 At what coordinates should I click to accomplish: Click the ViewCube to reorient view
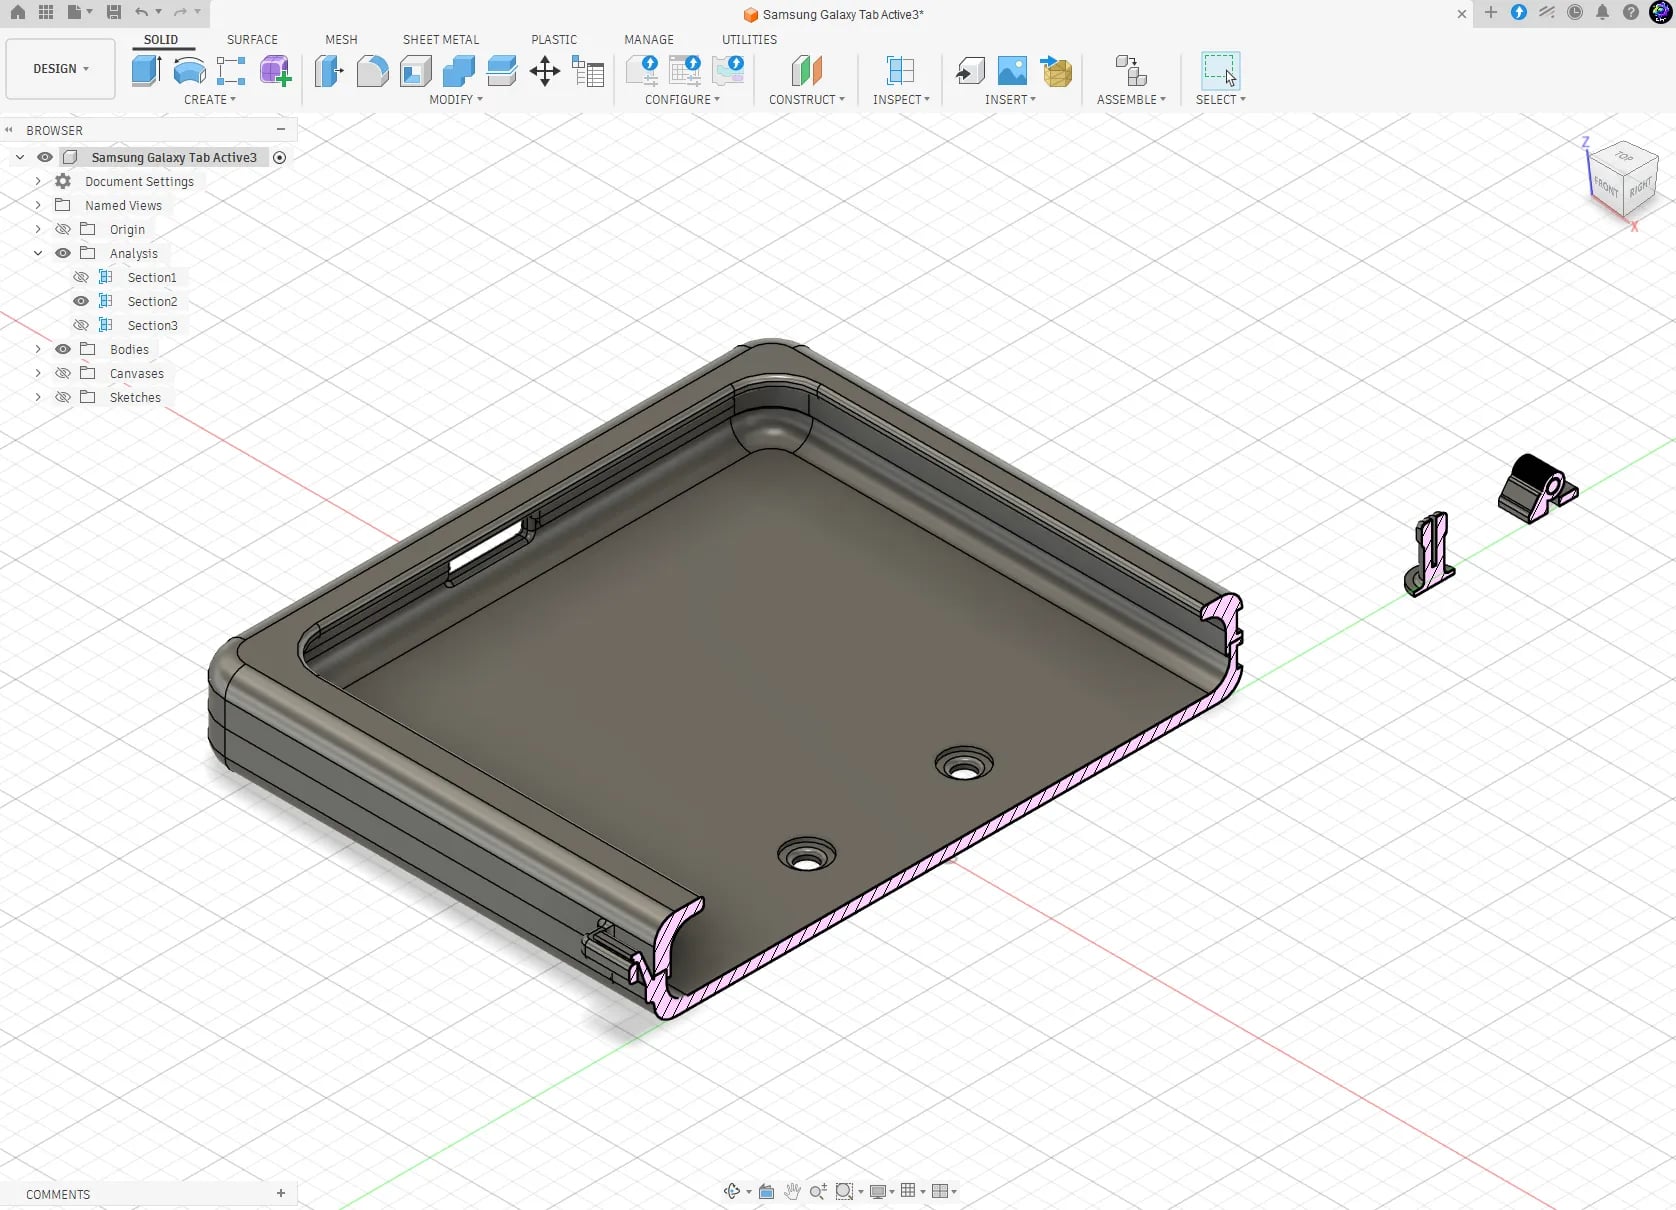tap(1622, 179)
